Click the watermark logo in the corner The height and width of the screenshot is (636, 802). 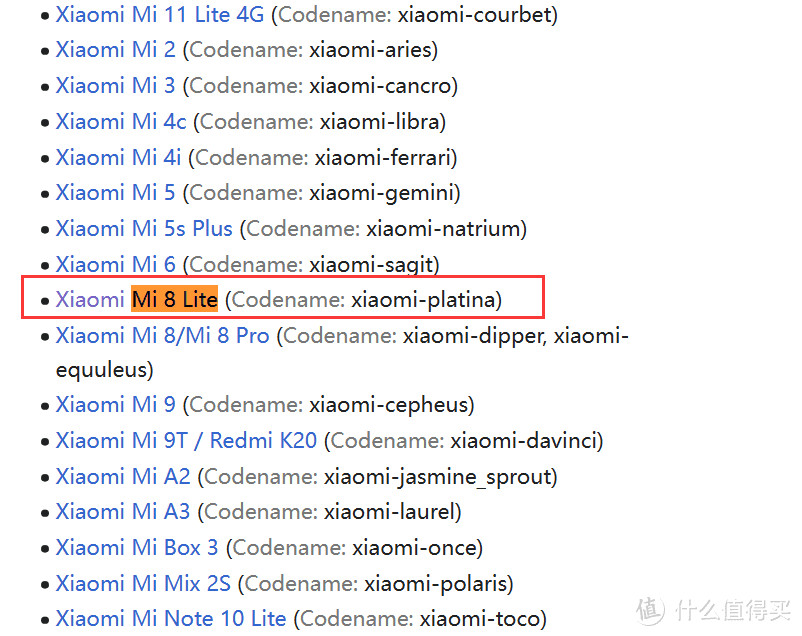pos(713,610)
